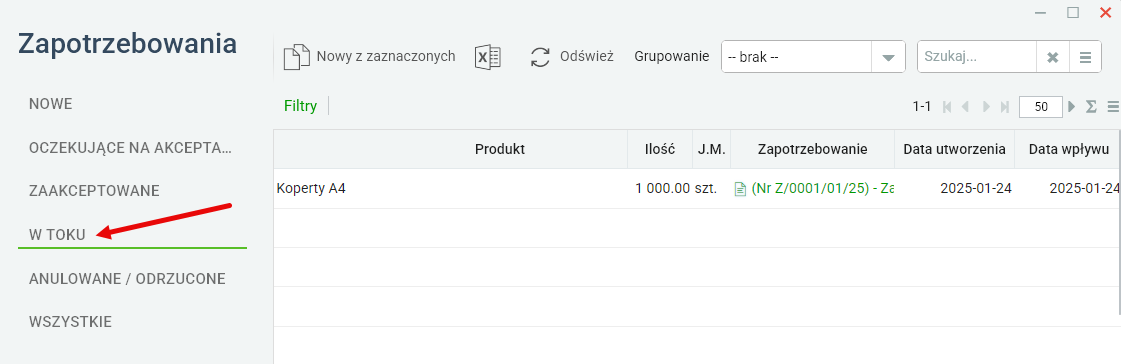Sort by the J.M. column header
This screenshot has width=1121, height=364.
point(711,149)
